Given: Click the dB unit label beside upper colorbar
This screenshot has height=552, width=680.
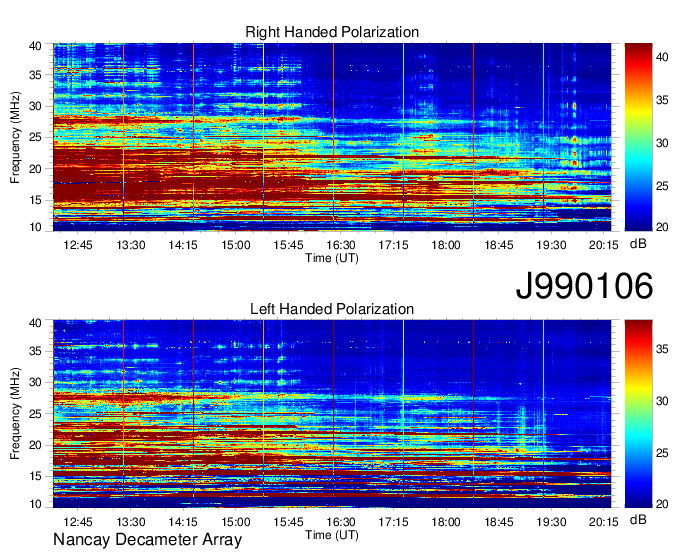Looking at the screenshot, I should (638, 244).
